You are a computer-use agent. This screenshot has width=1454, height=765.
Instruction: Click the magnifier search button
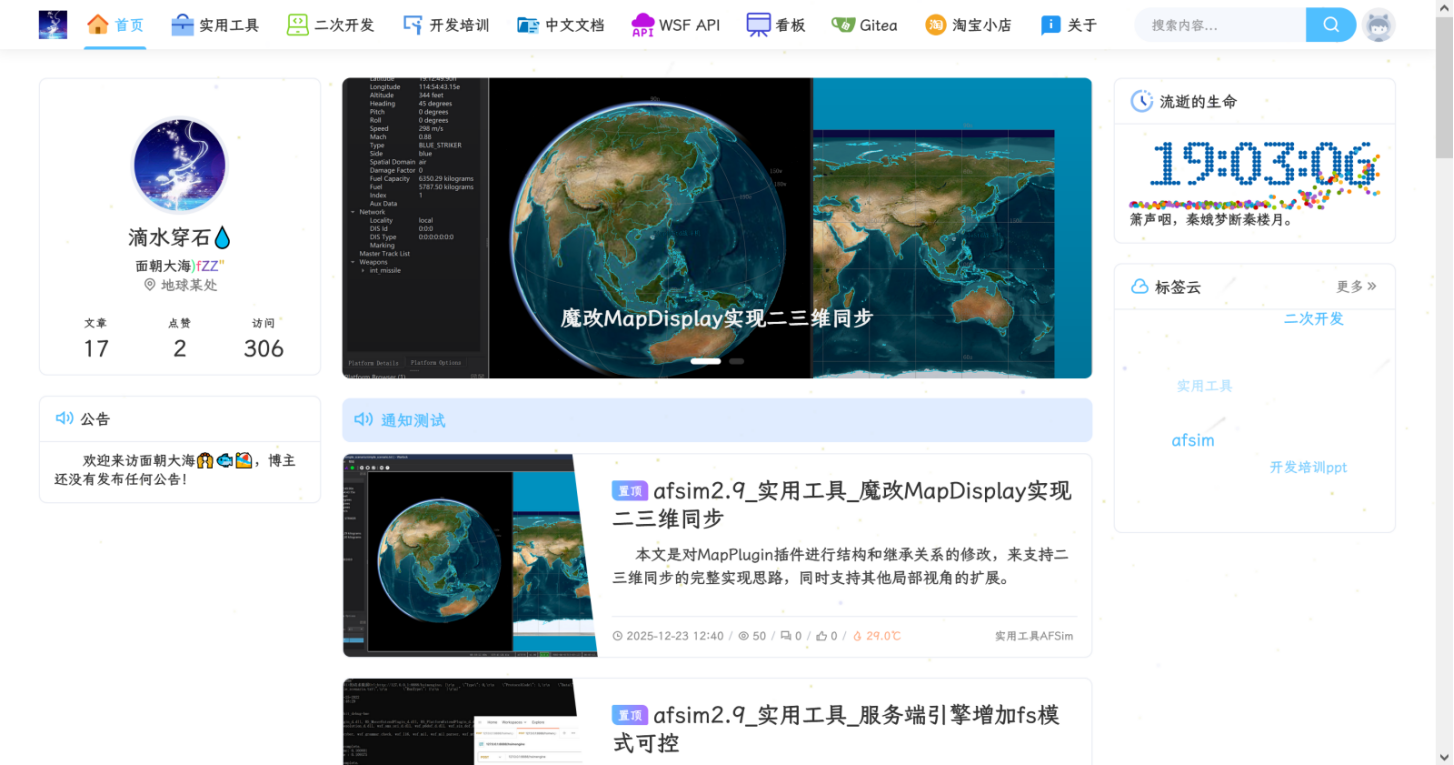coord(1330,25)
